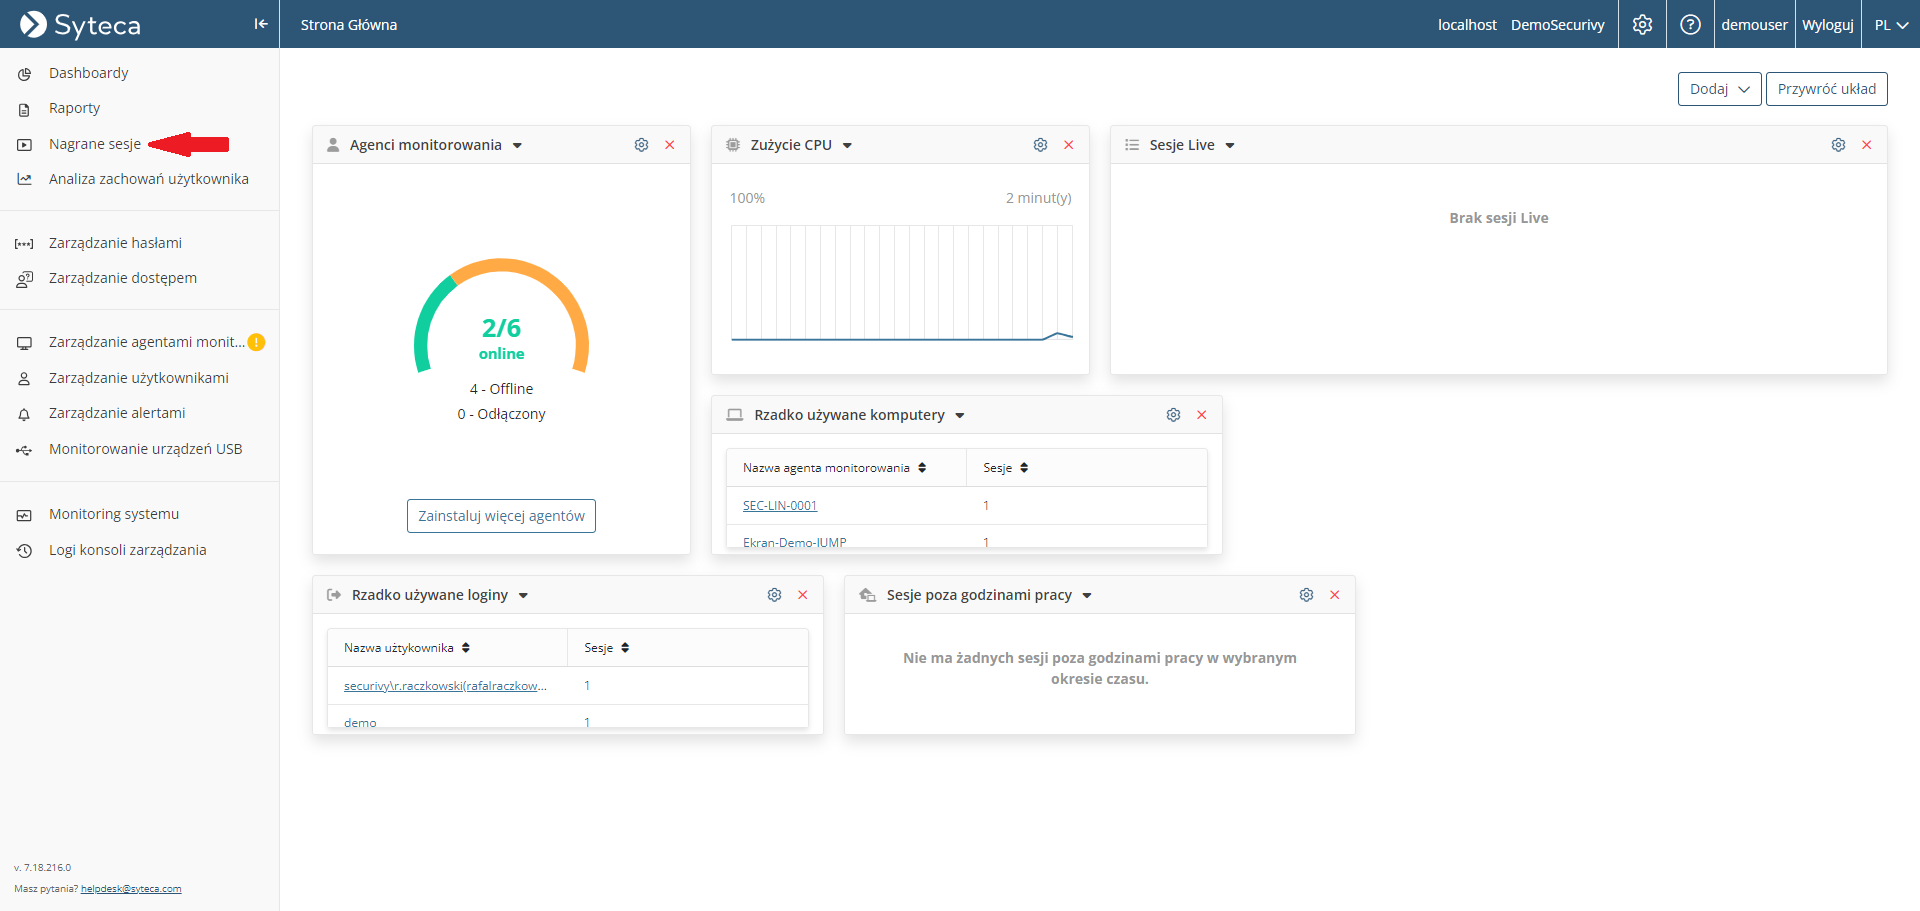Close the Sesje poza godzinami pracy widget
The image size is (1920, 911).
point(1334,595)
